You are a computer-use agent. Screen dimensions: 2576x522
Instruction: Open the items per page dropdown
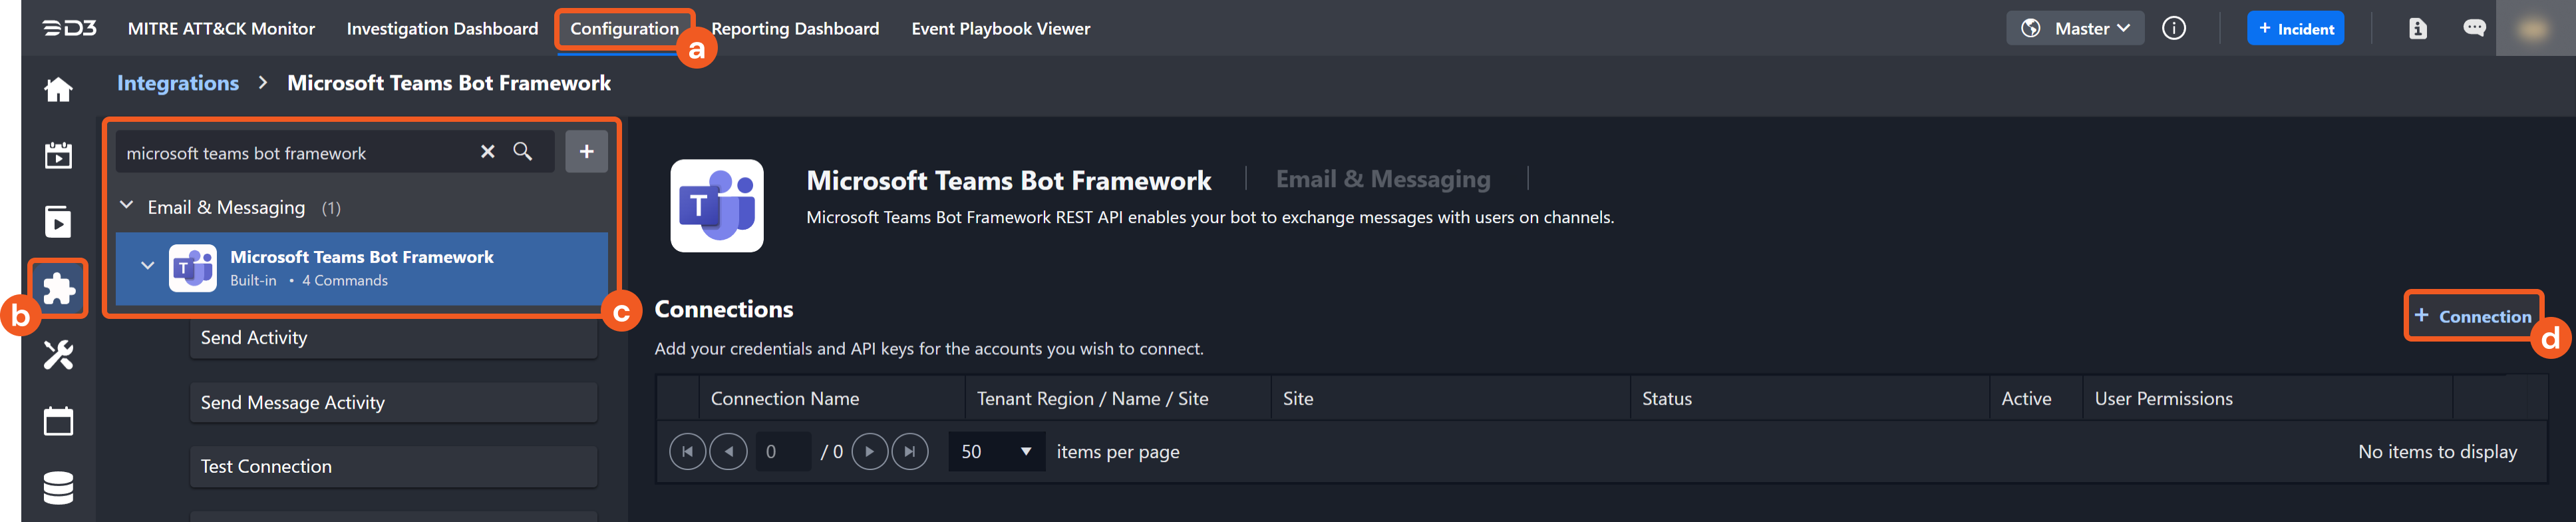(995, 452)
